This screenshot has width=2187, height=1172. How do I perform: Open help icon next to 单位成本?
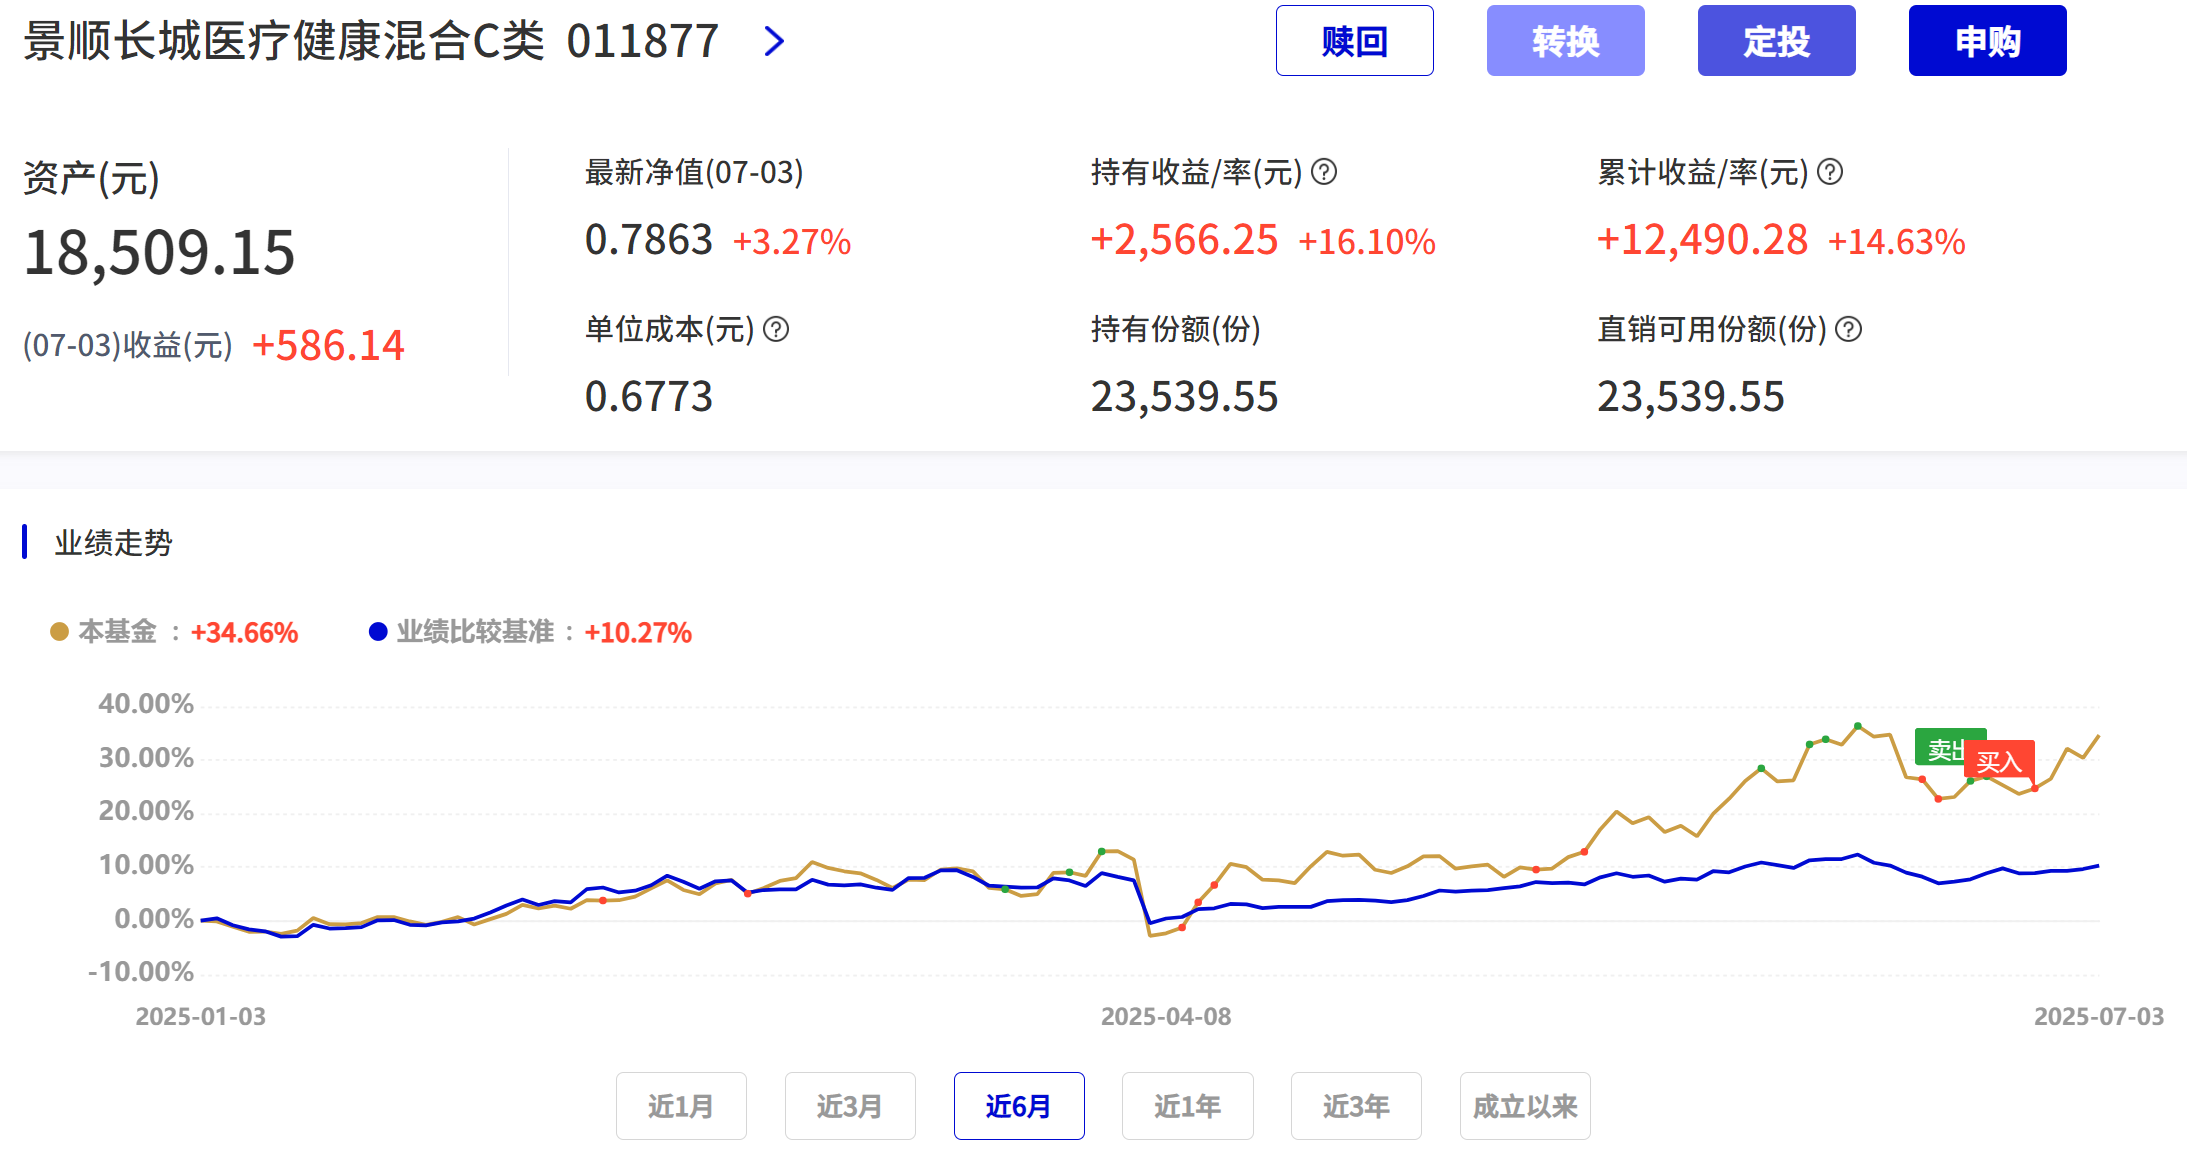coord(776,329)
